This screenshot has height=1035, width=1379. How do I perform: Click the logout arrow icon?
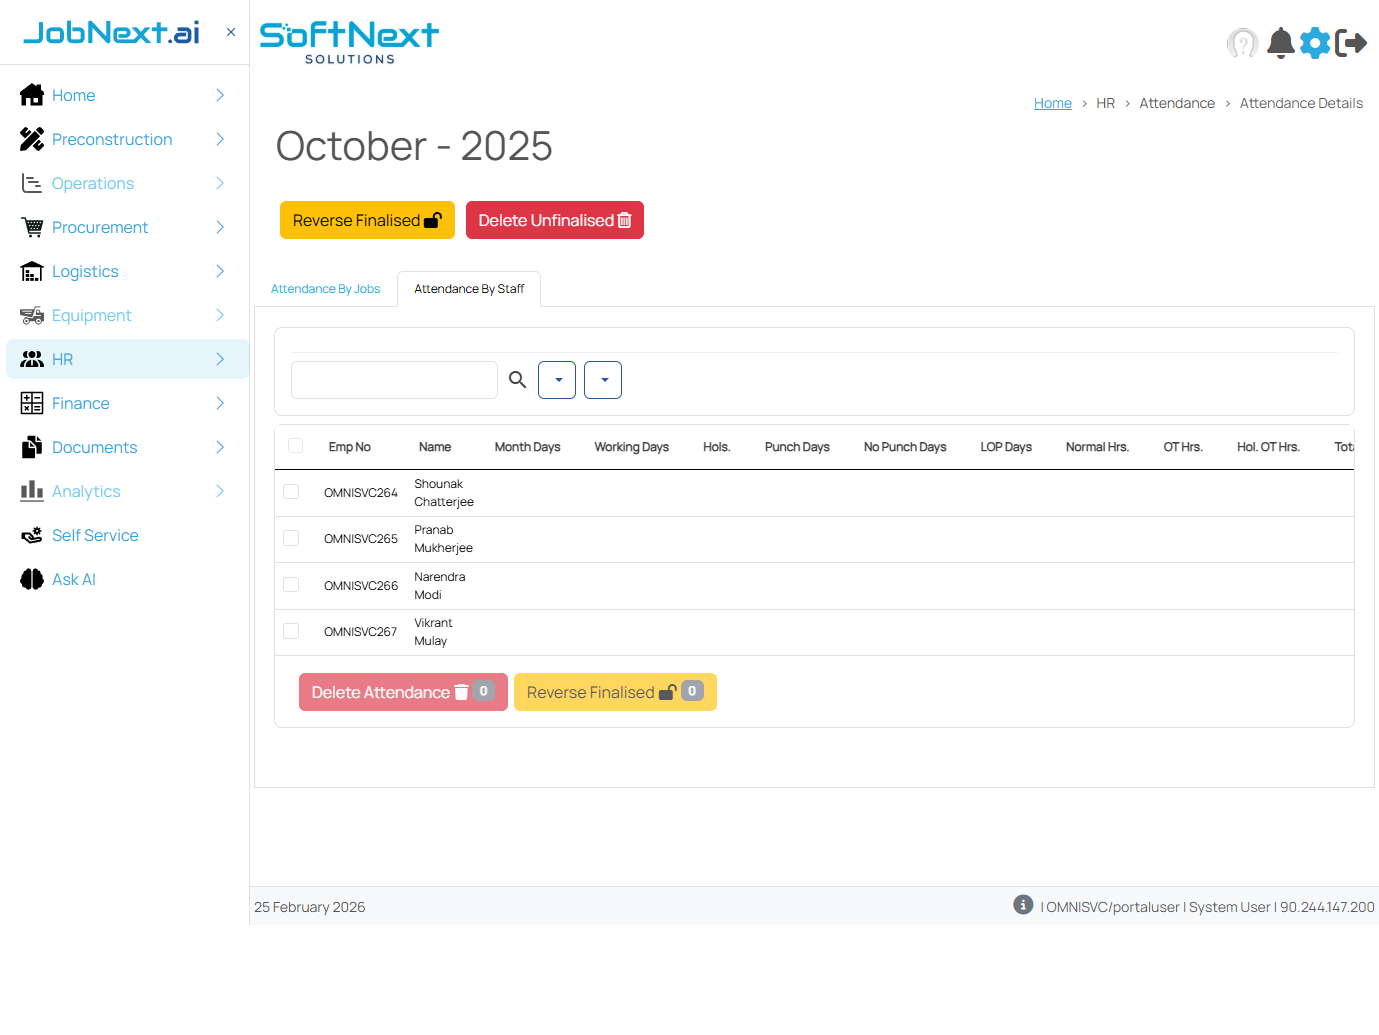(x=1351, y=43)
